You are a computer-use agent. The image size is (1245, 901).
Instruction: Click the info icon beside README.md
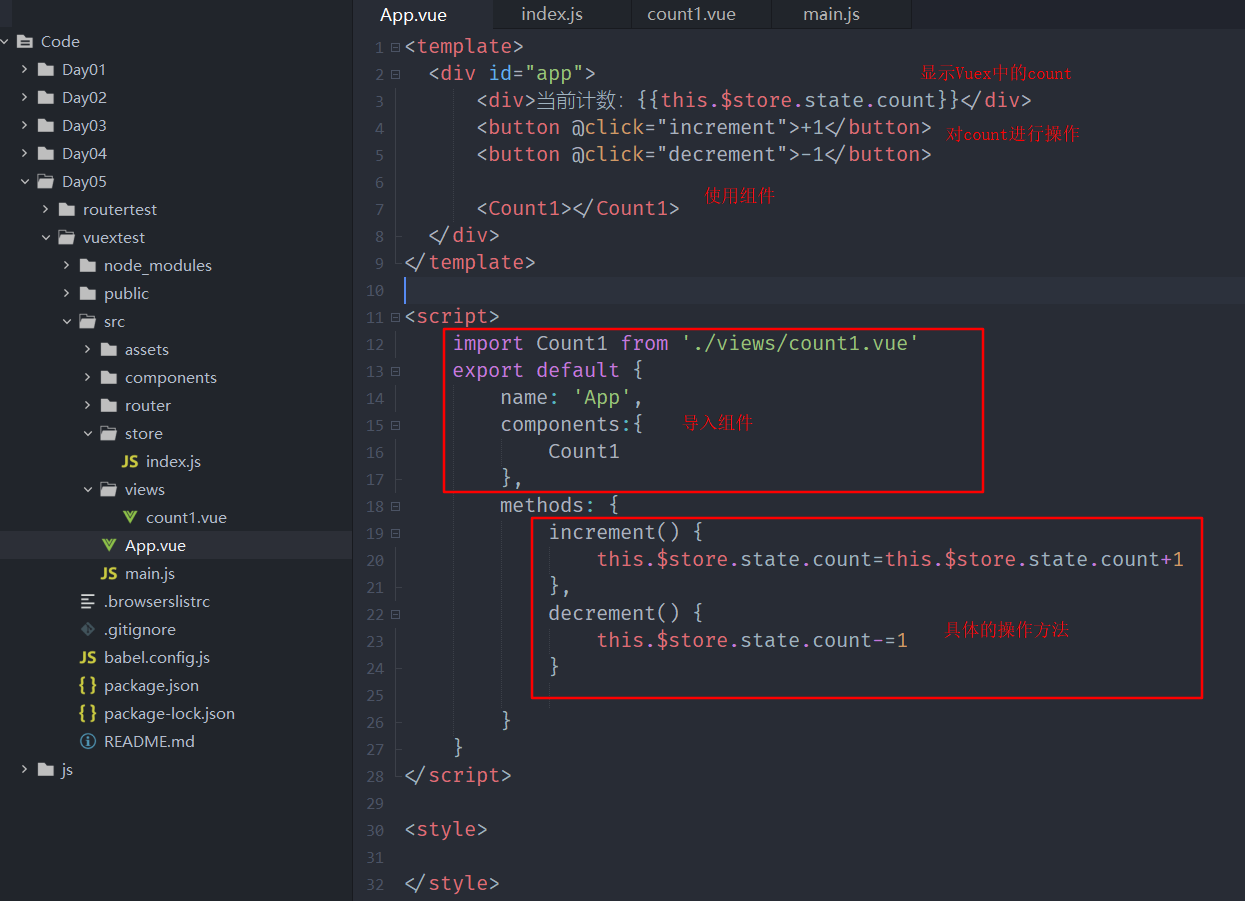[88, 742]
